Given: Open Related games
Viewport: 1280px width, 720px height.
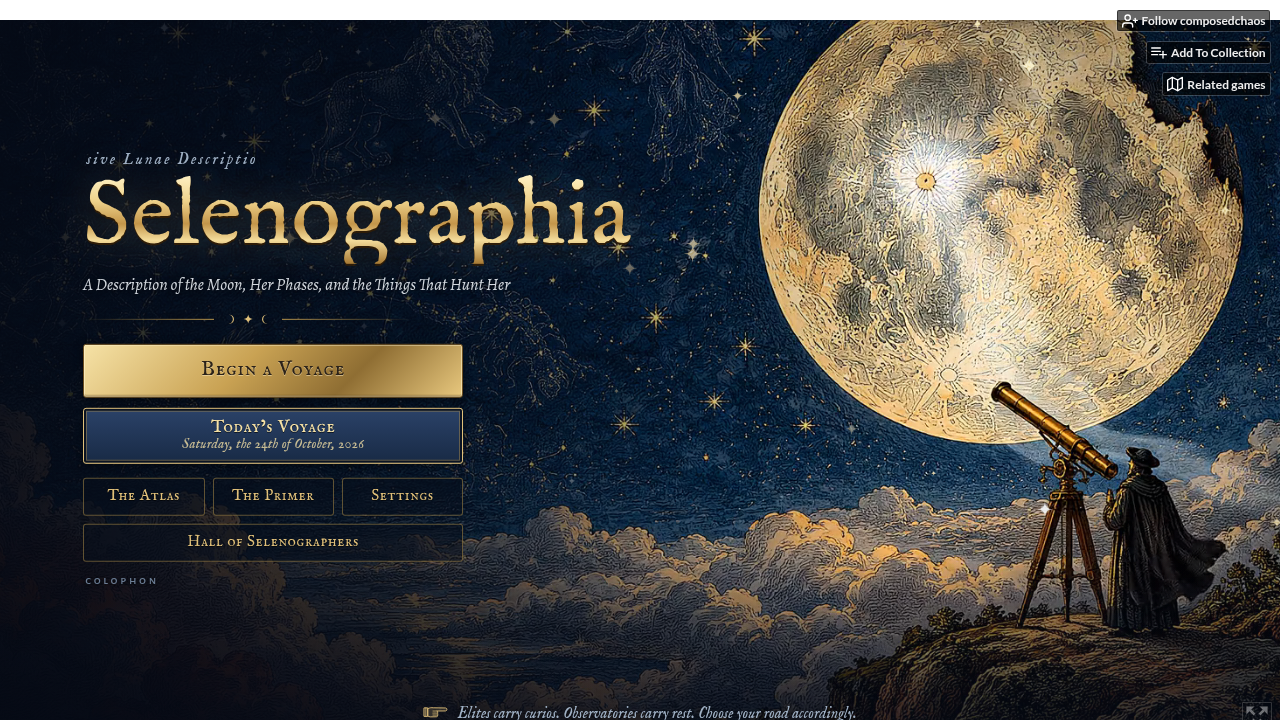Looking at the screenshot, I should tap(1216, 84).
